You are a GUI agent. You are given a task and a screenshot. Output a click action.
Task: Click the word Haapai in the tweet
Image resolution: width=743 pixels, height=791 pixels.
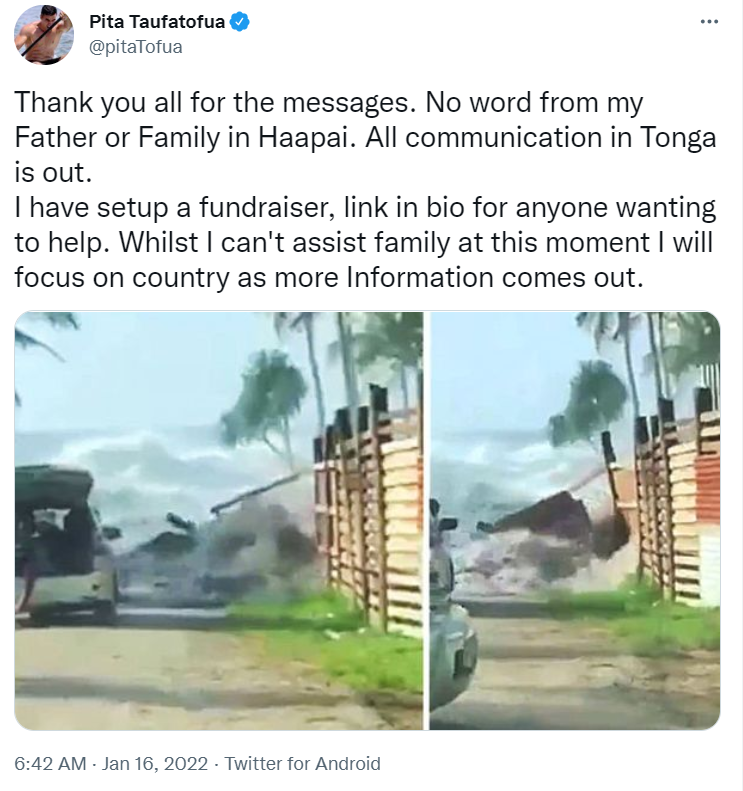(x=303, y=138)
